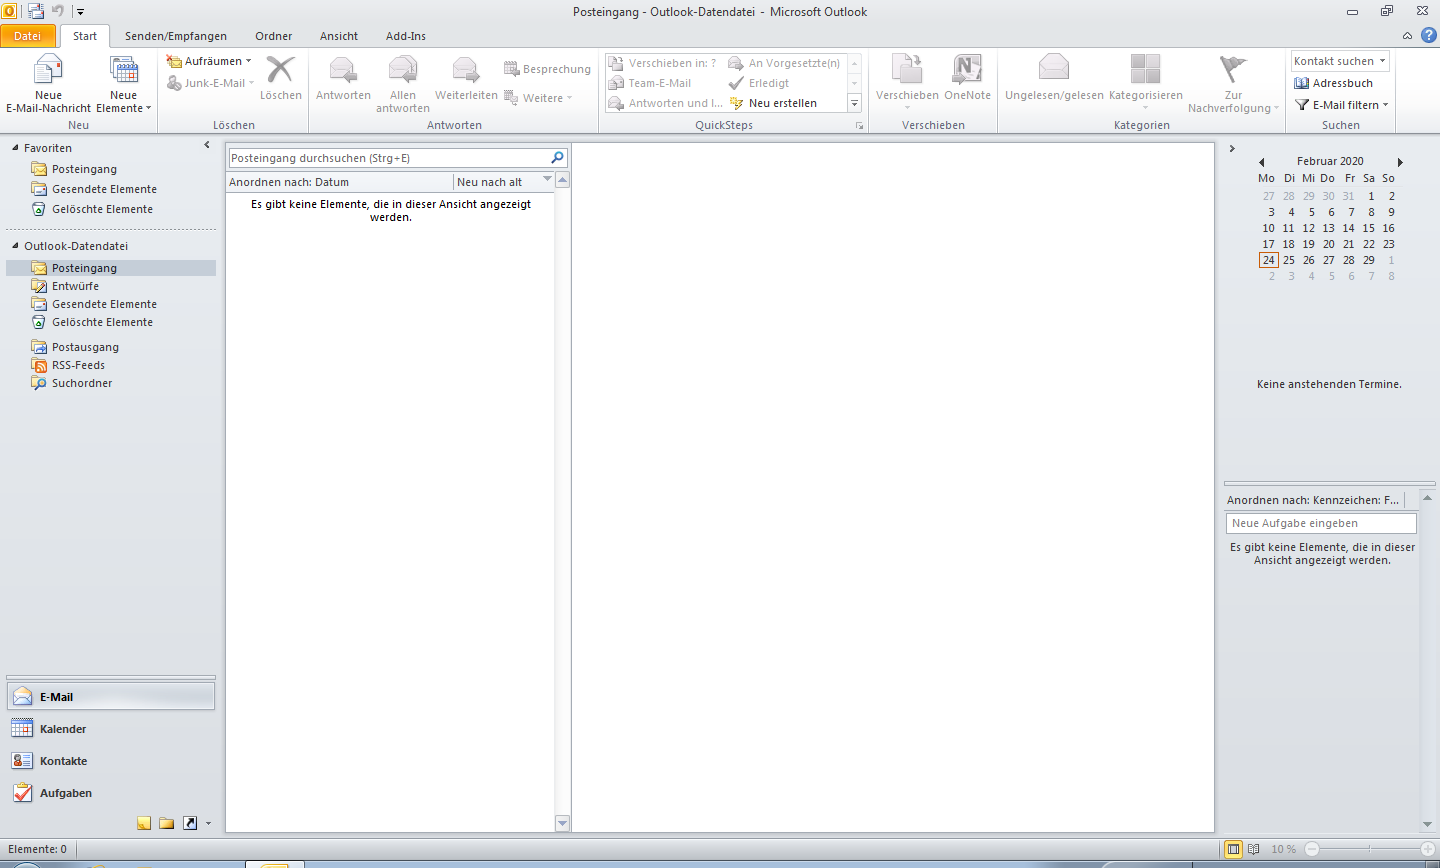Click the search magnifier icon
1440x868 pixels.
(558, 158)
